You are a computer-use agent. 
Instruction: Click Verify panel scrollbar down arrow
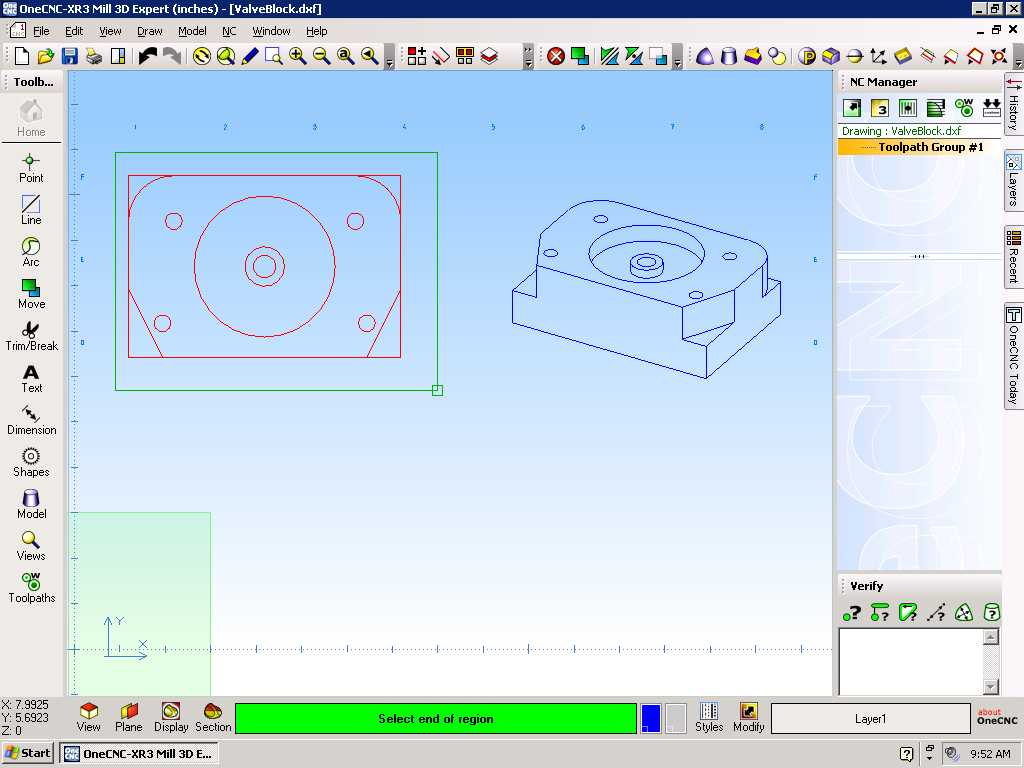tap(991, 686)
